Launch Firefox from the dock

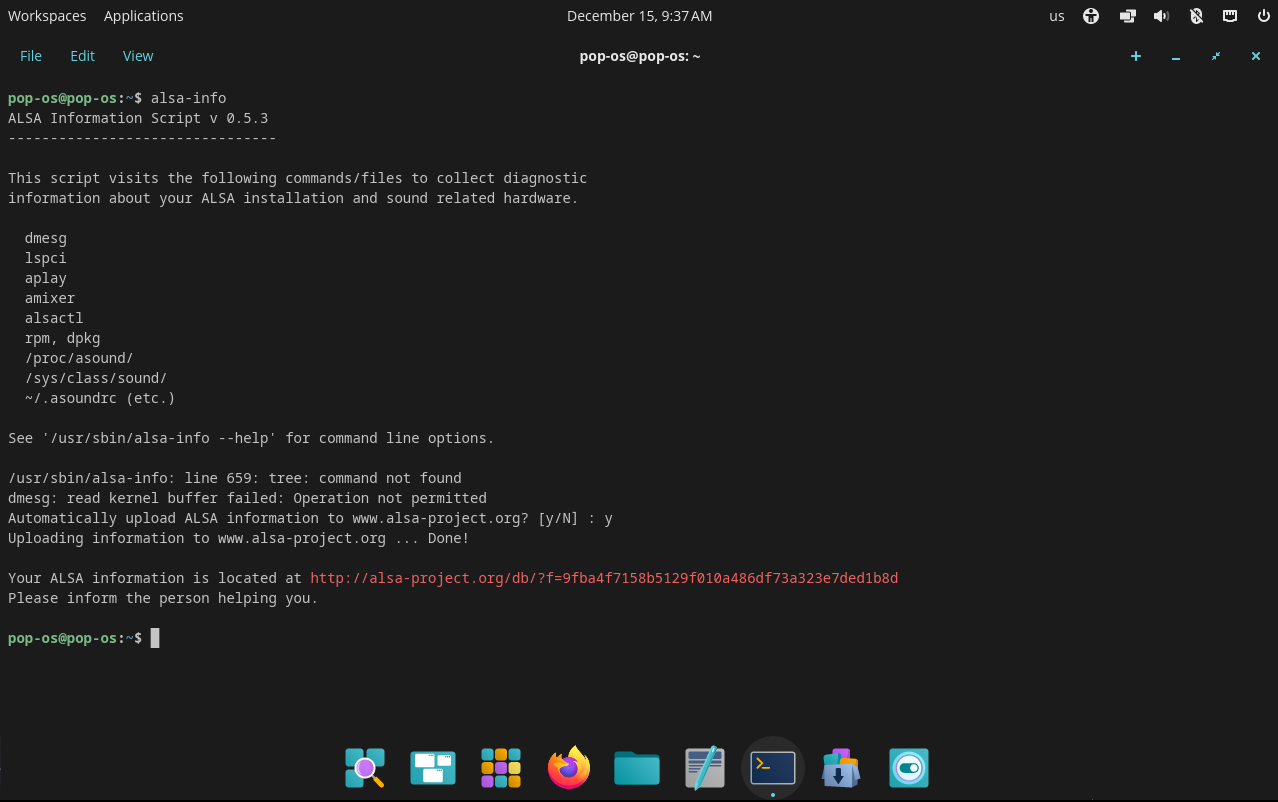point(569,768)
